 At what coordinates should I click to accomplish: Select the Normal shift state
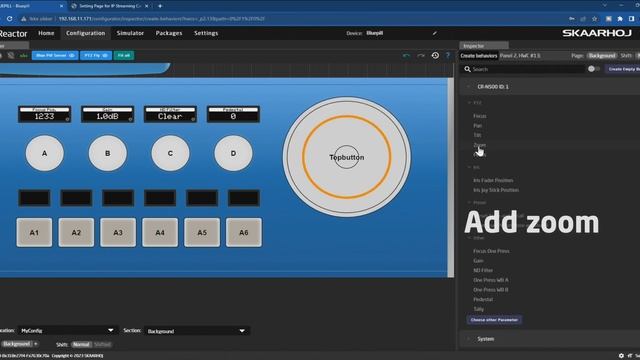[81, 344]
